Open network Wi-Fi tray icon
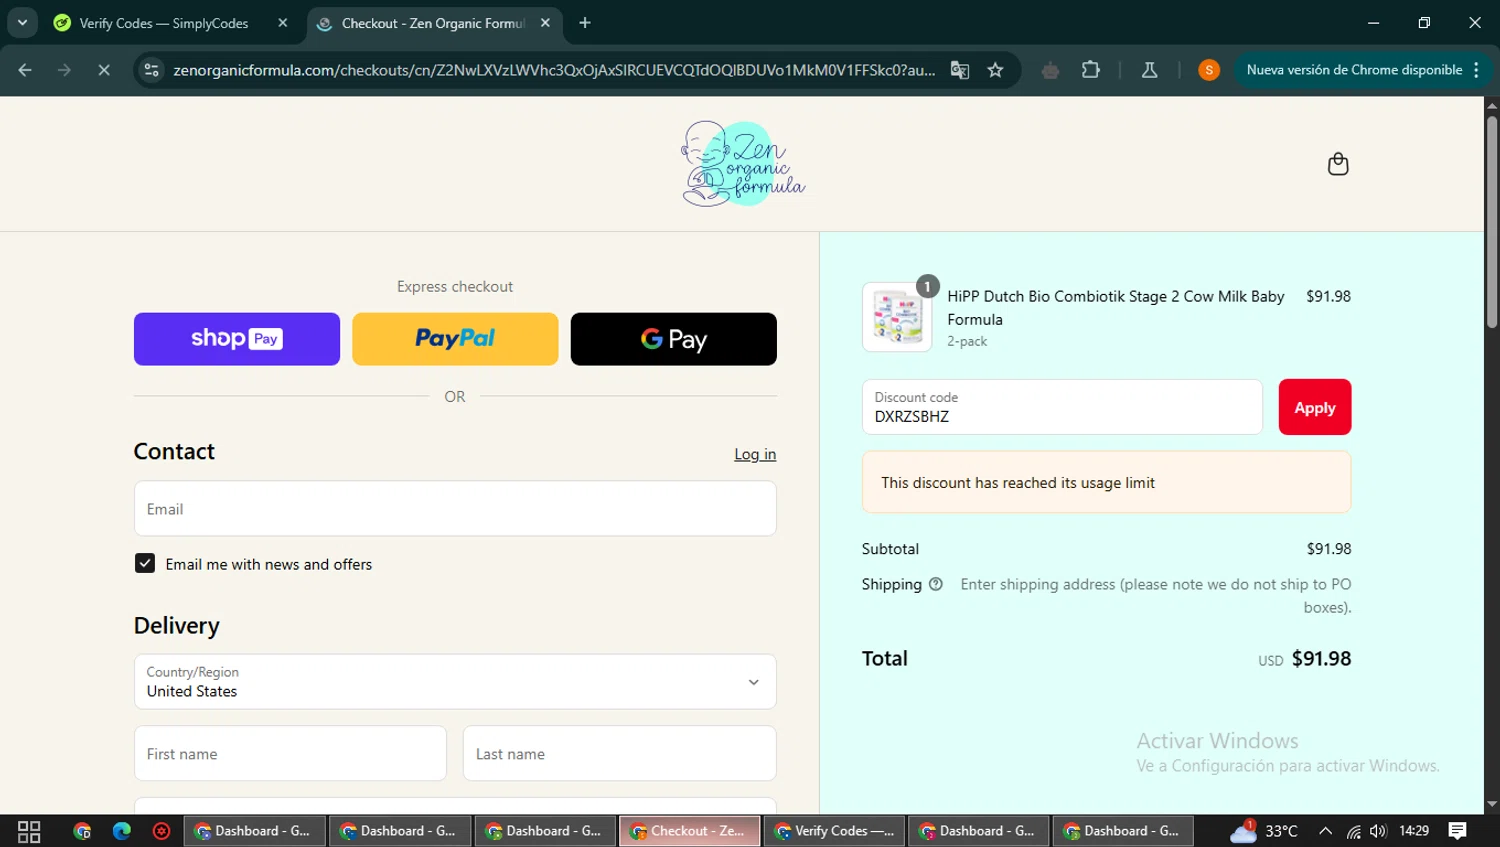Viewport: 1500px width, 847px height. pyautogui.click(x=1353, y=831)
